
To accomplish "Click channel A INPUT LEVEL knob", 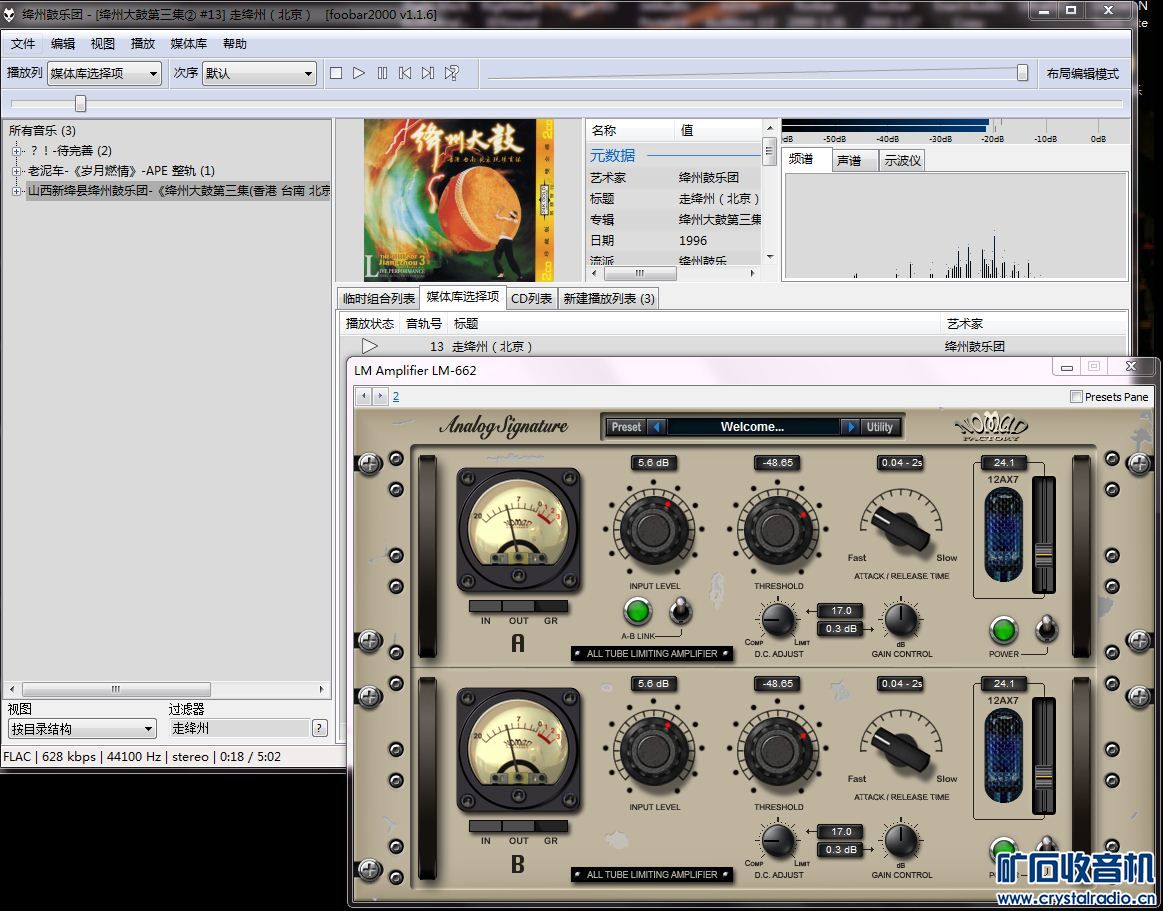I will pos(653,530).
